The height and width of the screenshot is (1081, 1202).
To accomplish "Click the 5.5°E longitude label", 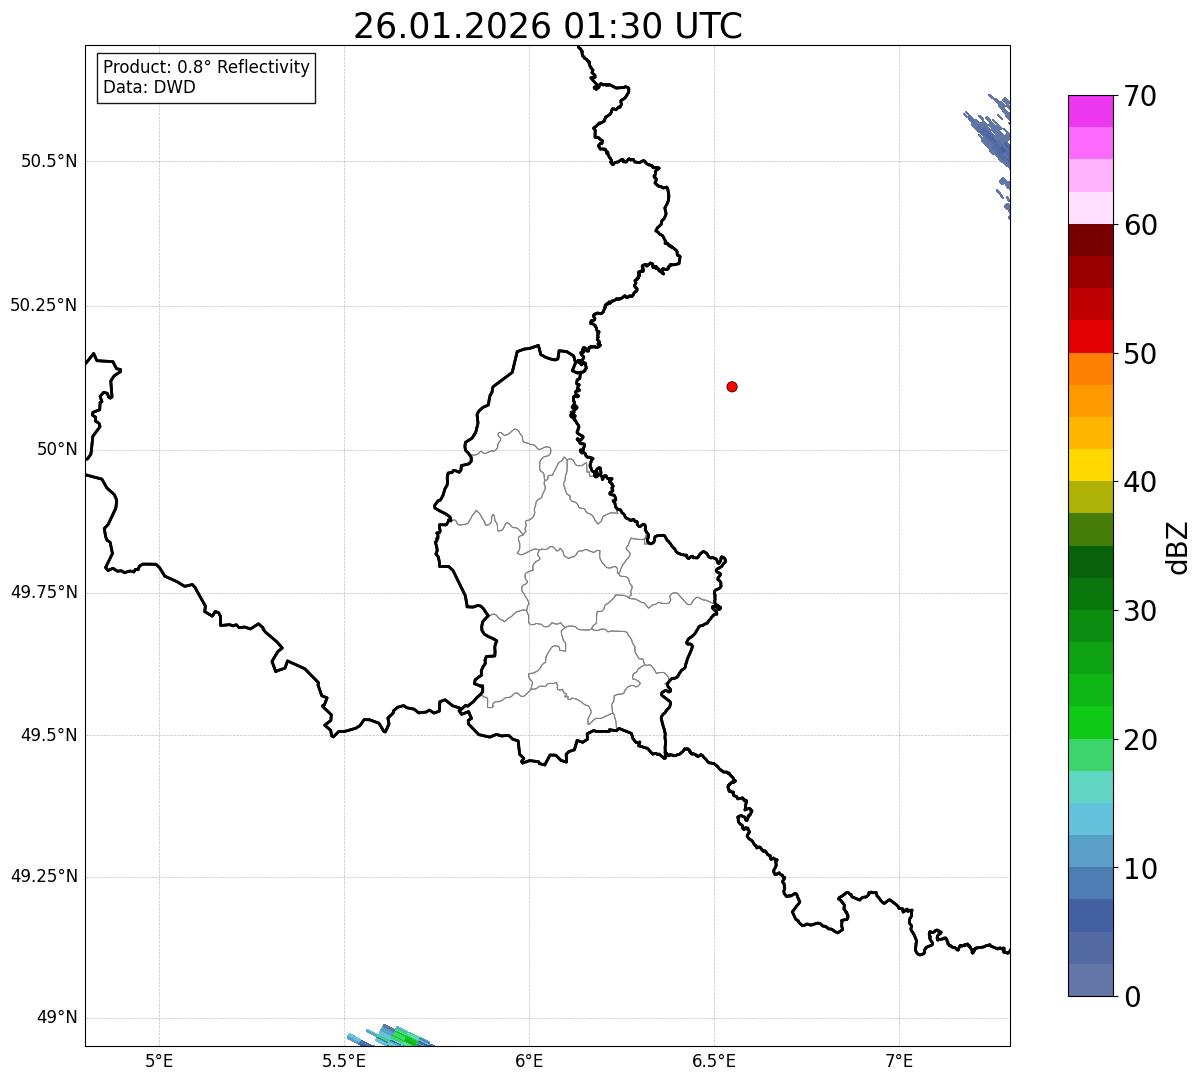I will coord(344,1060).
